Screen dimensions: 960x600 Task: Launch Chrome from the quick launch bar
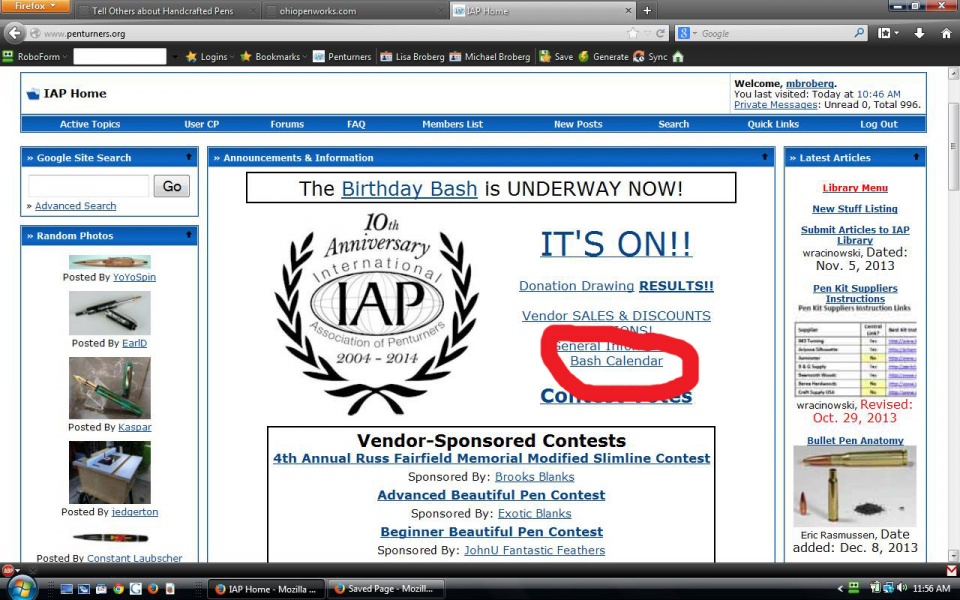tap(118, 589)
